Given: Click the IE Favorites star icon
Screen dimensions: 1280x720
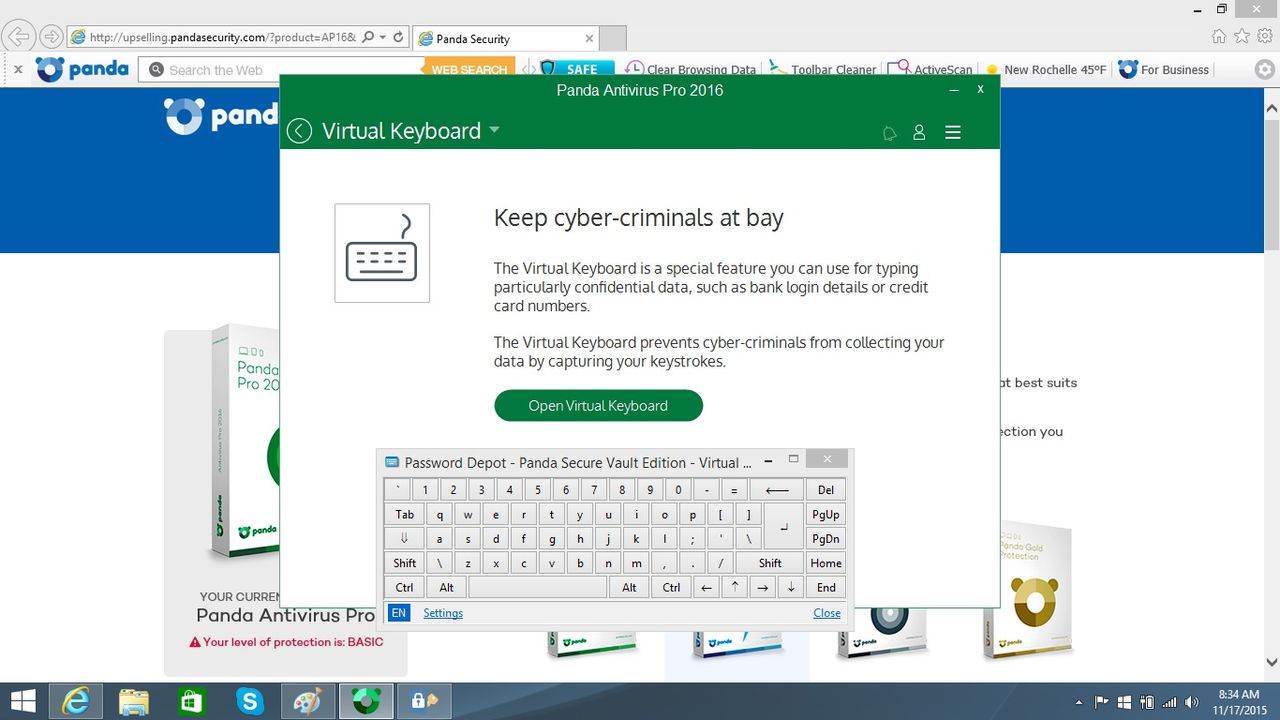Looking at the screenshot, I should pyautogui.click(x=1242, y=37).
